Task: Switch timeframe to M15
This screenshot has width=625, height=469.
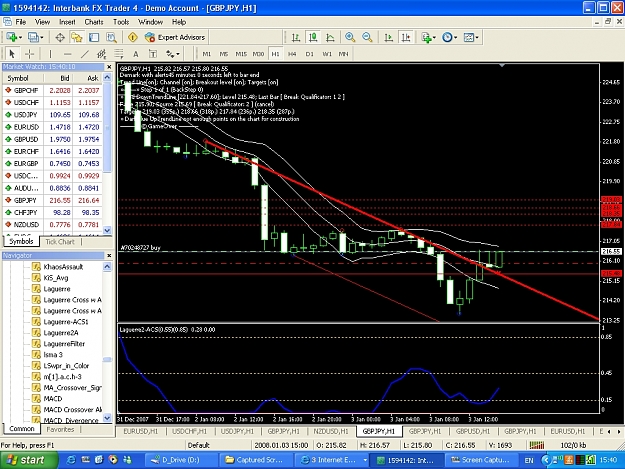Action: coord(241,54)
